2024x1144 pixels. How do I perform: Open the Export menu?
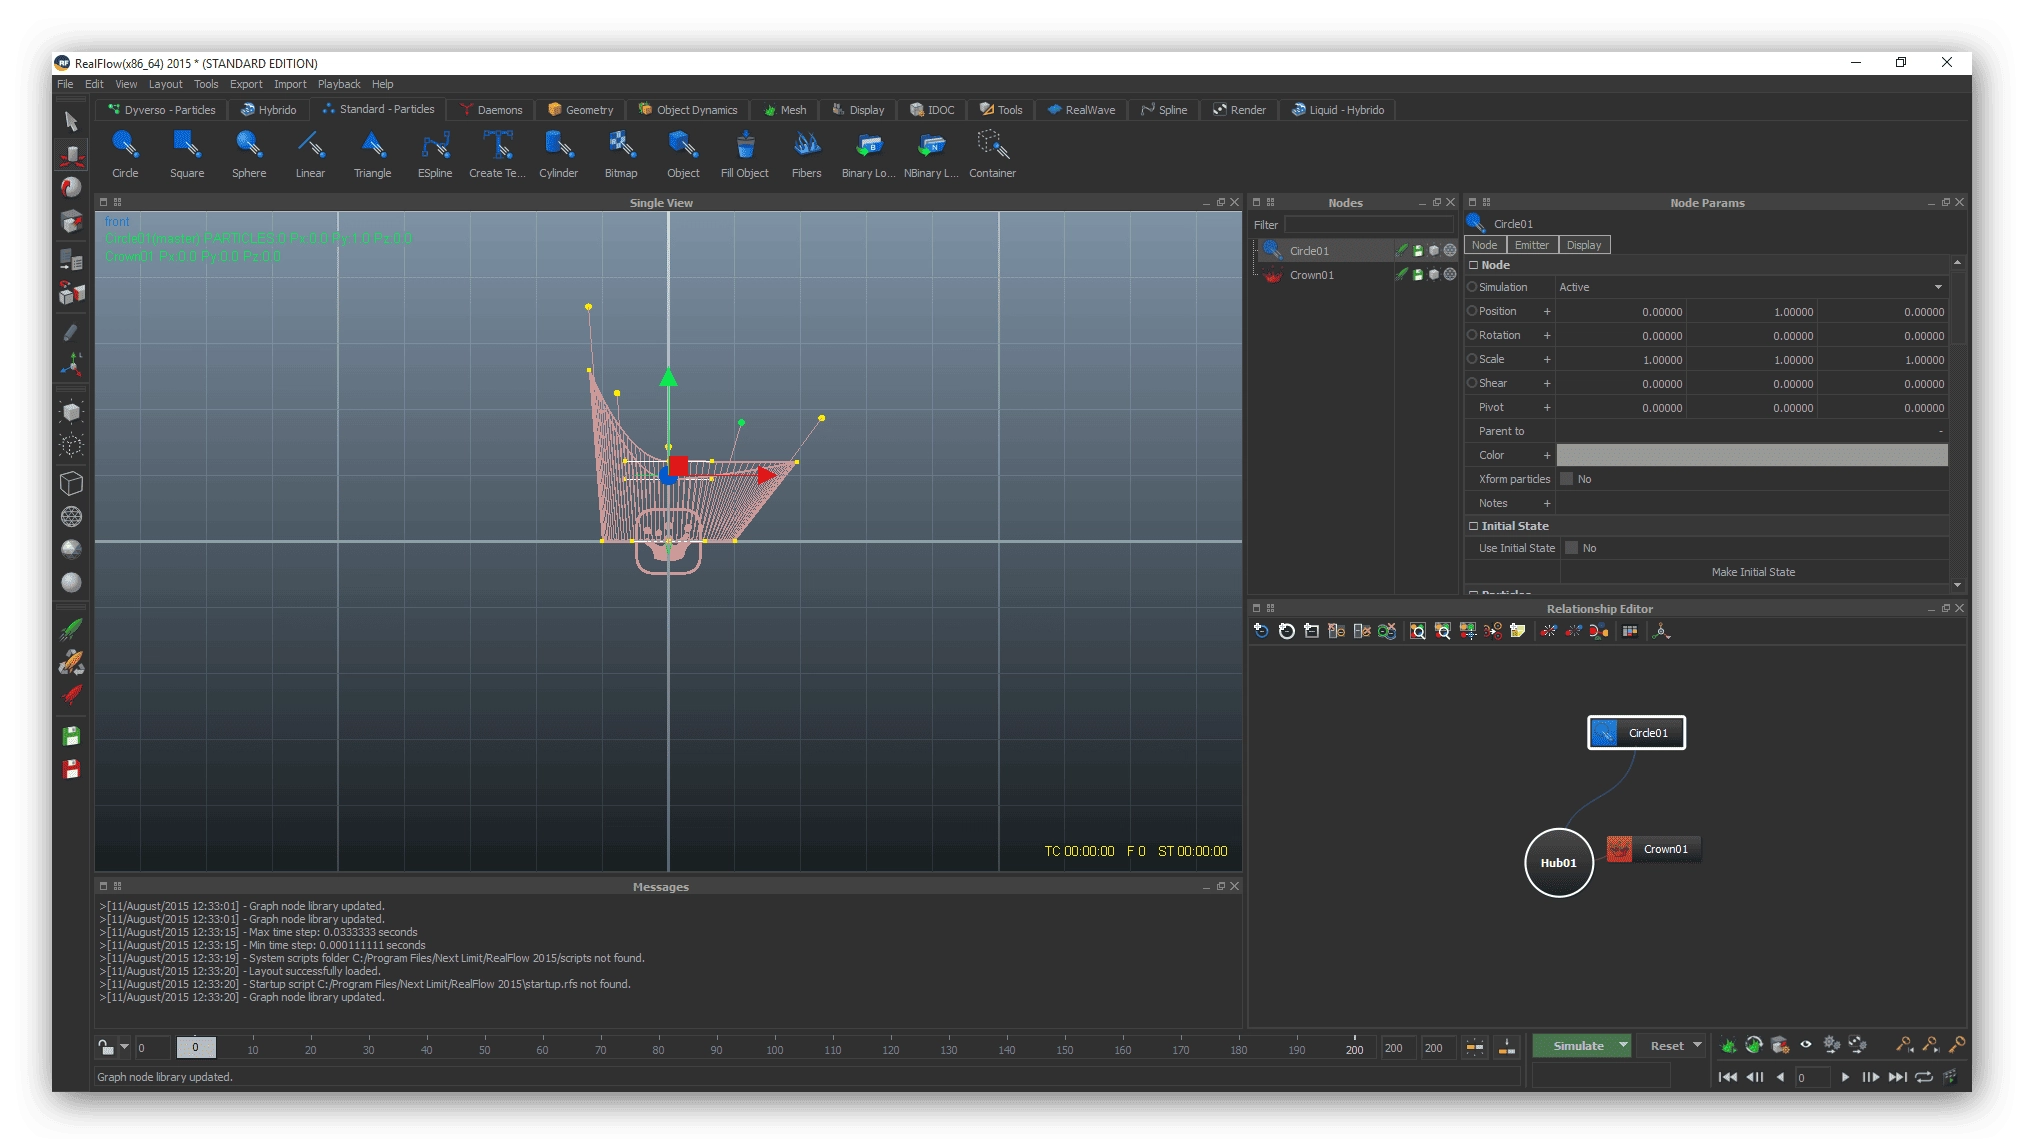(x=246, y=84)
